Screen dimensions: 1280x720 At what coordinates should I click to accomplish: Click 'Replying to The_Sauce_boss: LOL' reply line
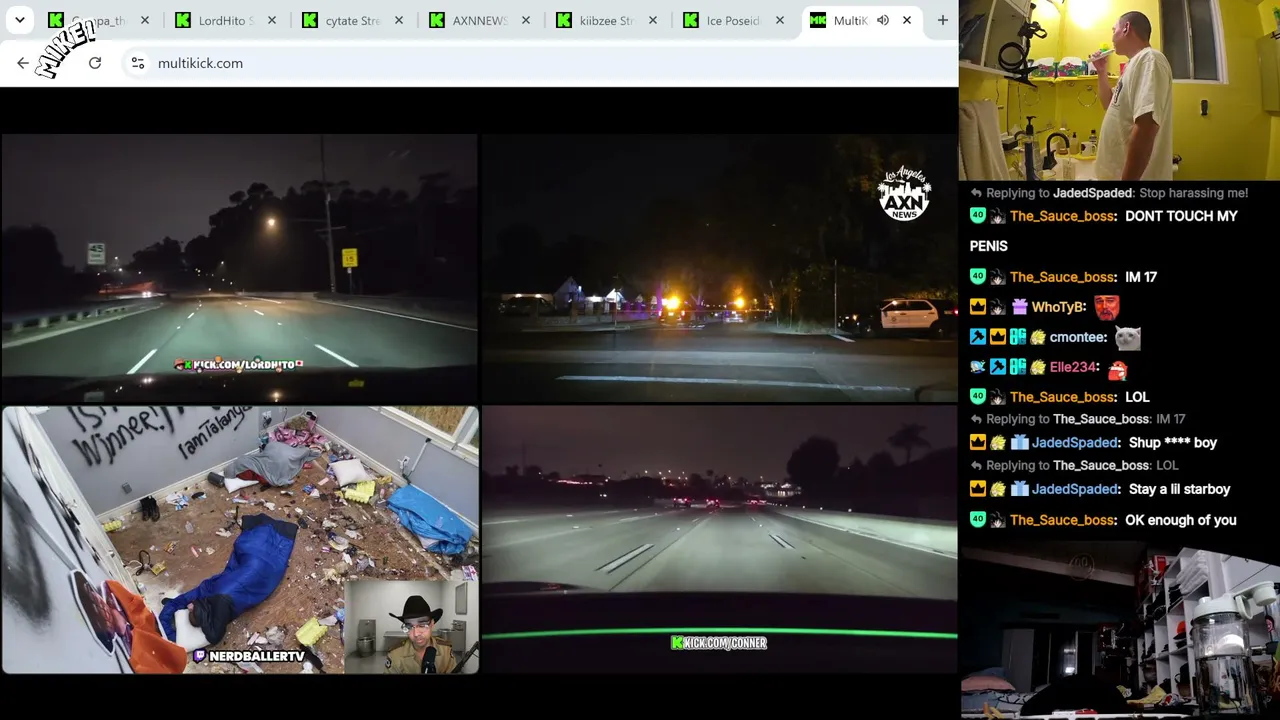point(1075,465)
